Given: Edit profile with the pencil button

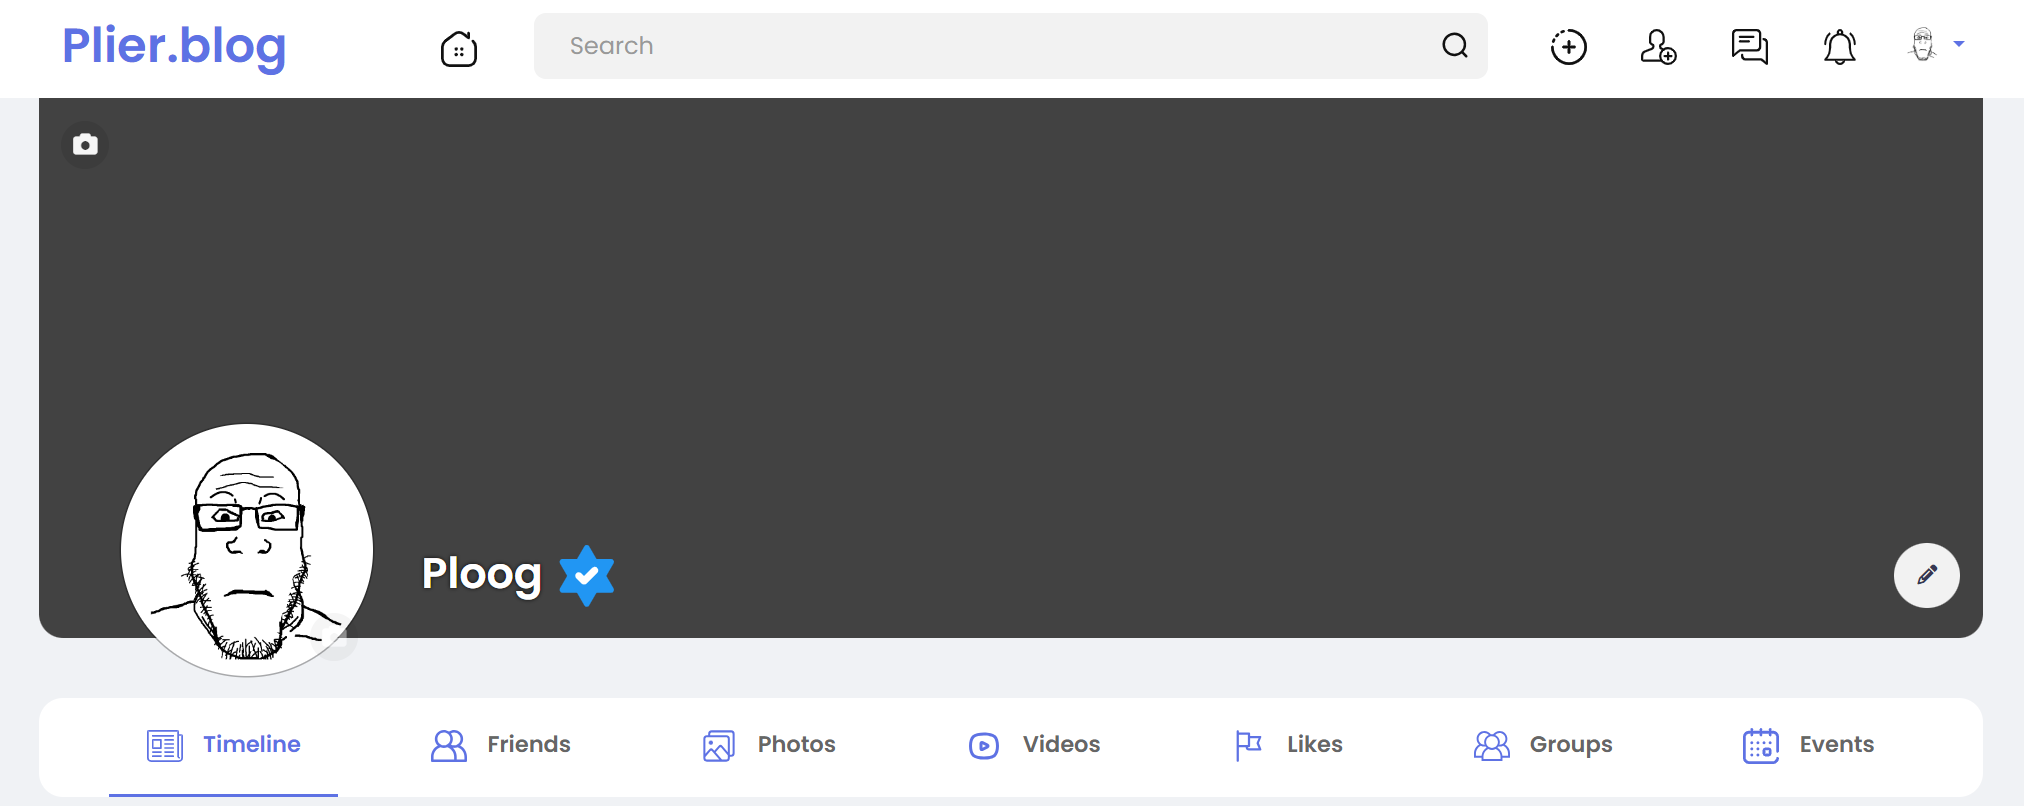Looking at the screenshot, I should pos(1926,575).
